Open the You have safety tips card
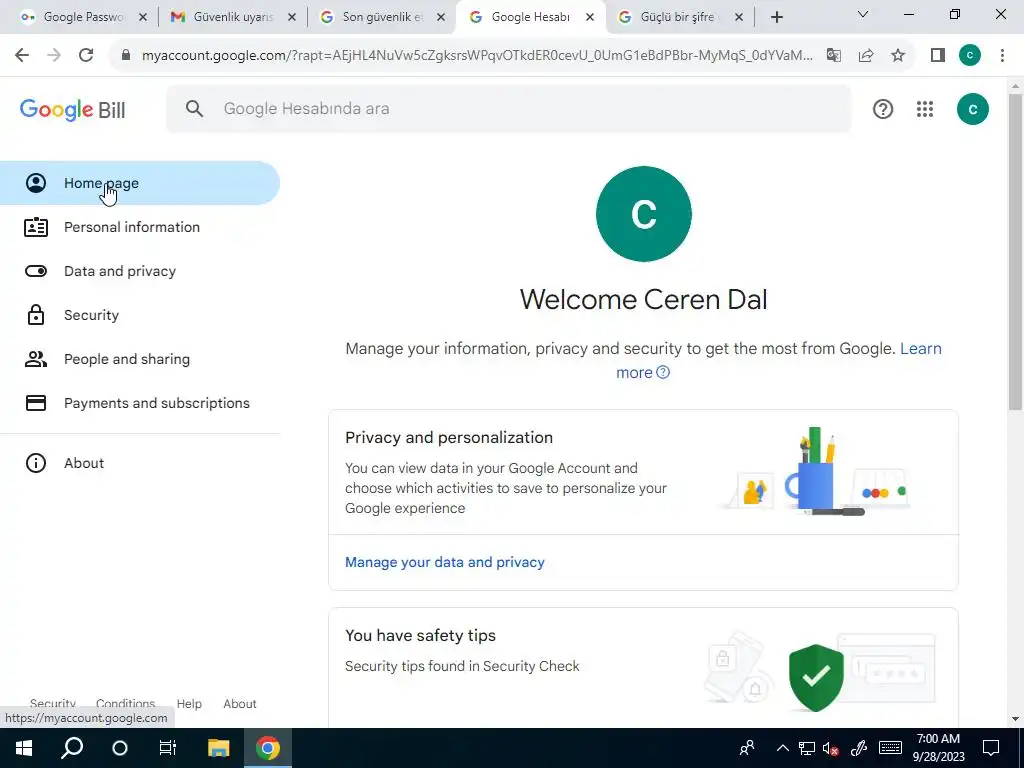This screenshot has width=1024, height=768. (643, 668)
